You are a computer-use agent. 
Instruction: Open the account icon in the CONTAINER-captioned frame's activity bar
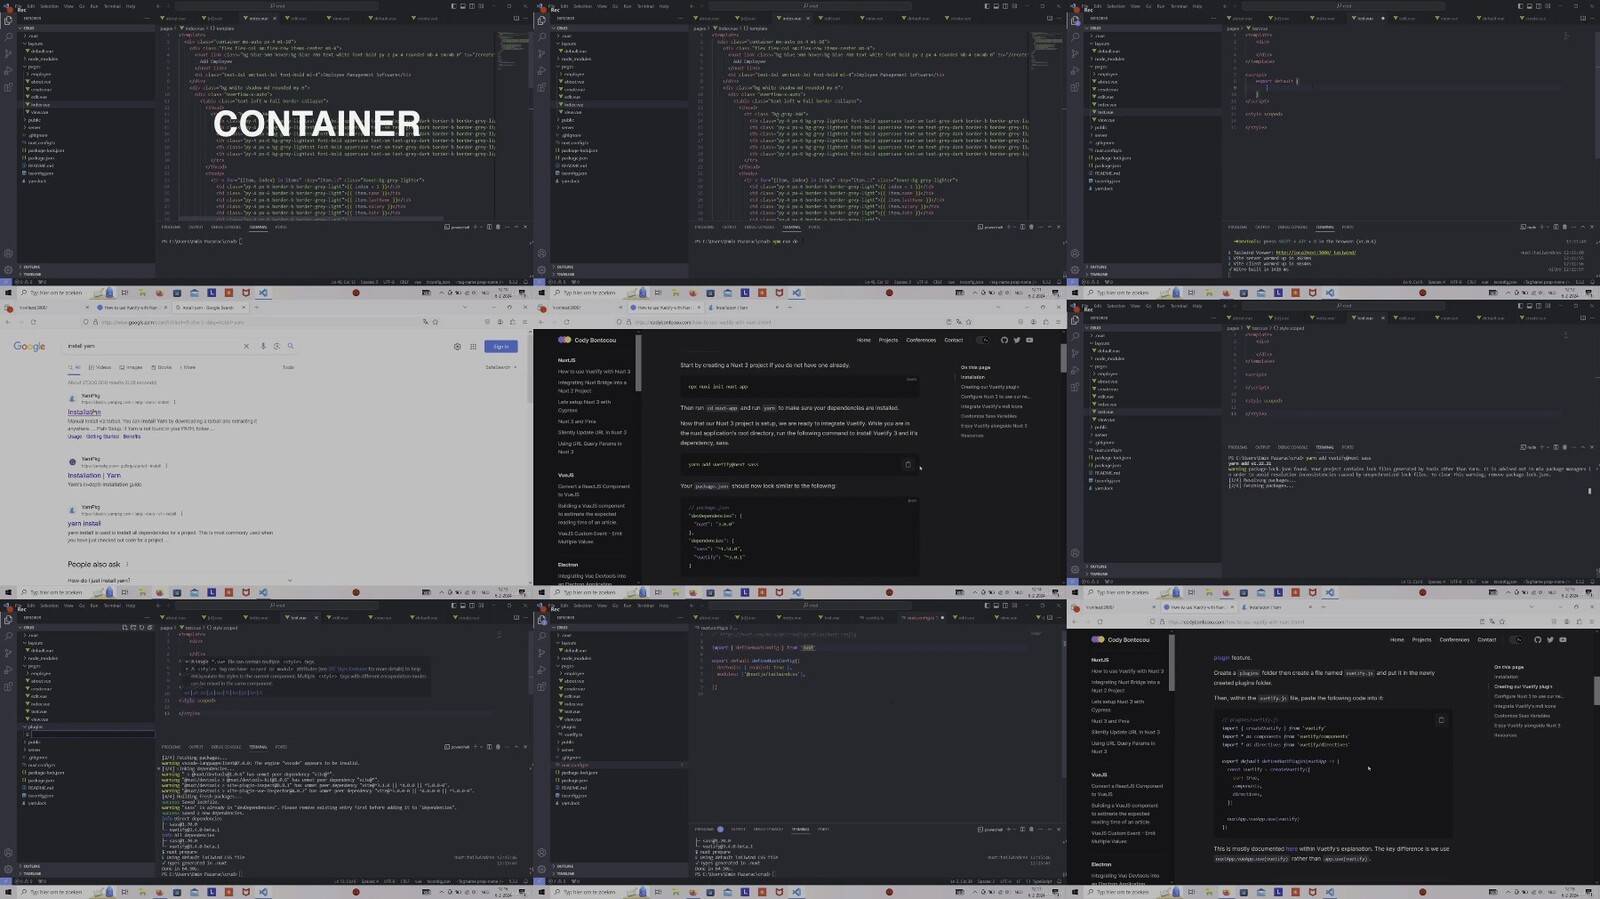tap(8, 254)
